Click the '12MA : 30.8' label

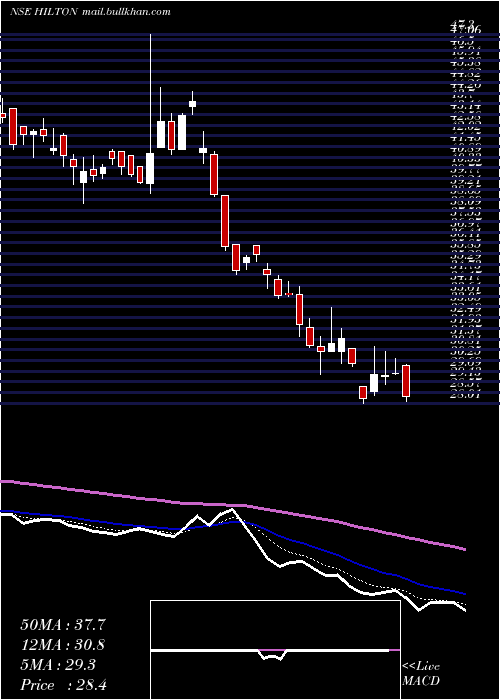point(64,645)
